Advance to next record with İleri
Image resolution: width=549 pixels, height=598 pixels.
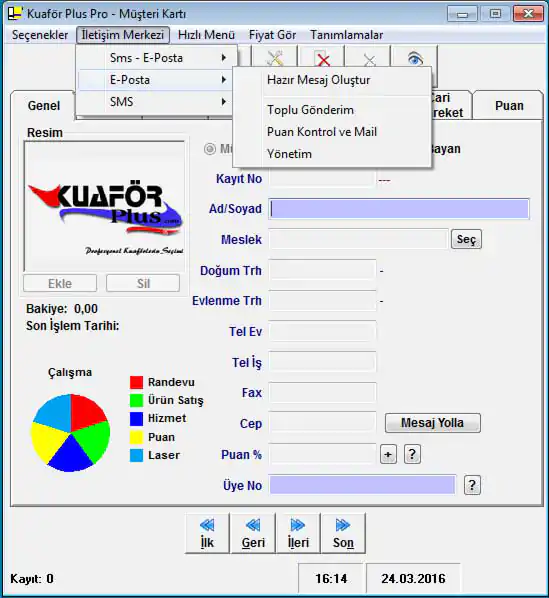point(298,533)
